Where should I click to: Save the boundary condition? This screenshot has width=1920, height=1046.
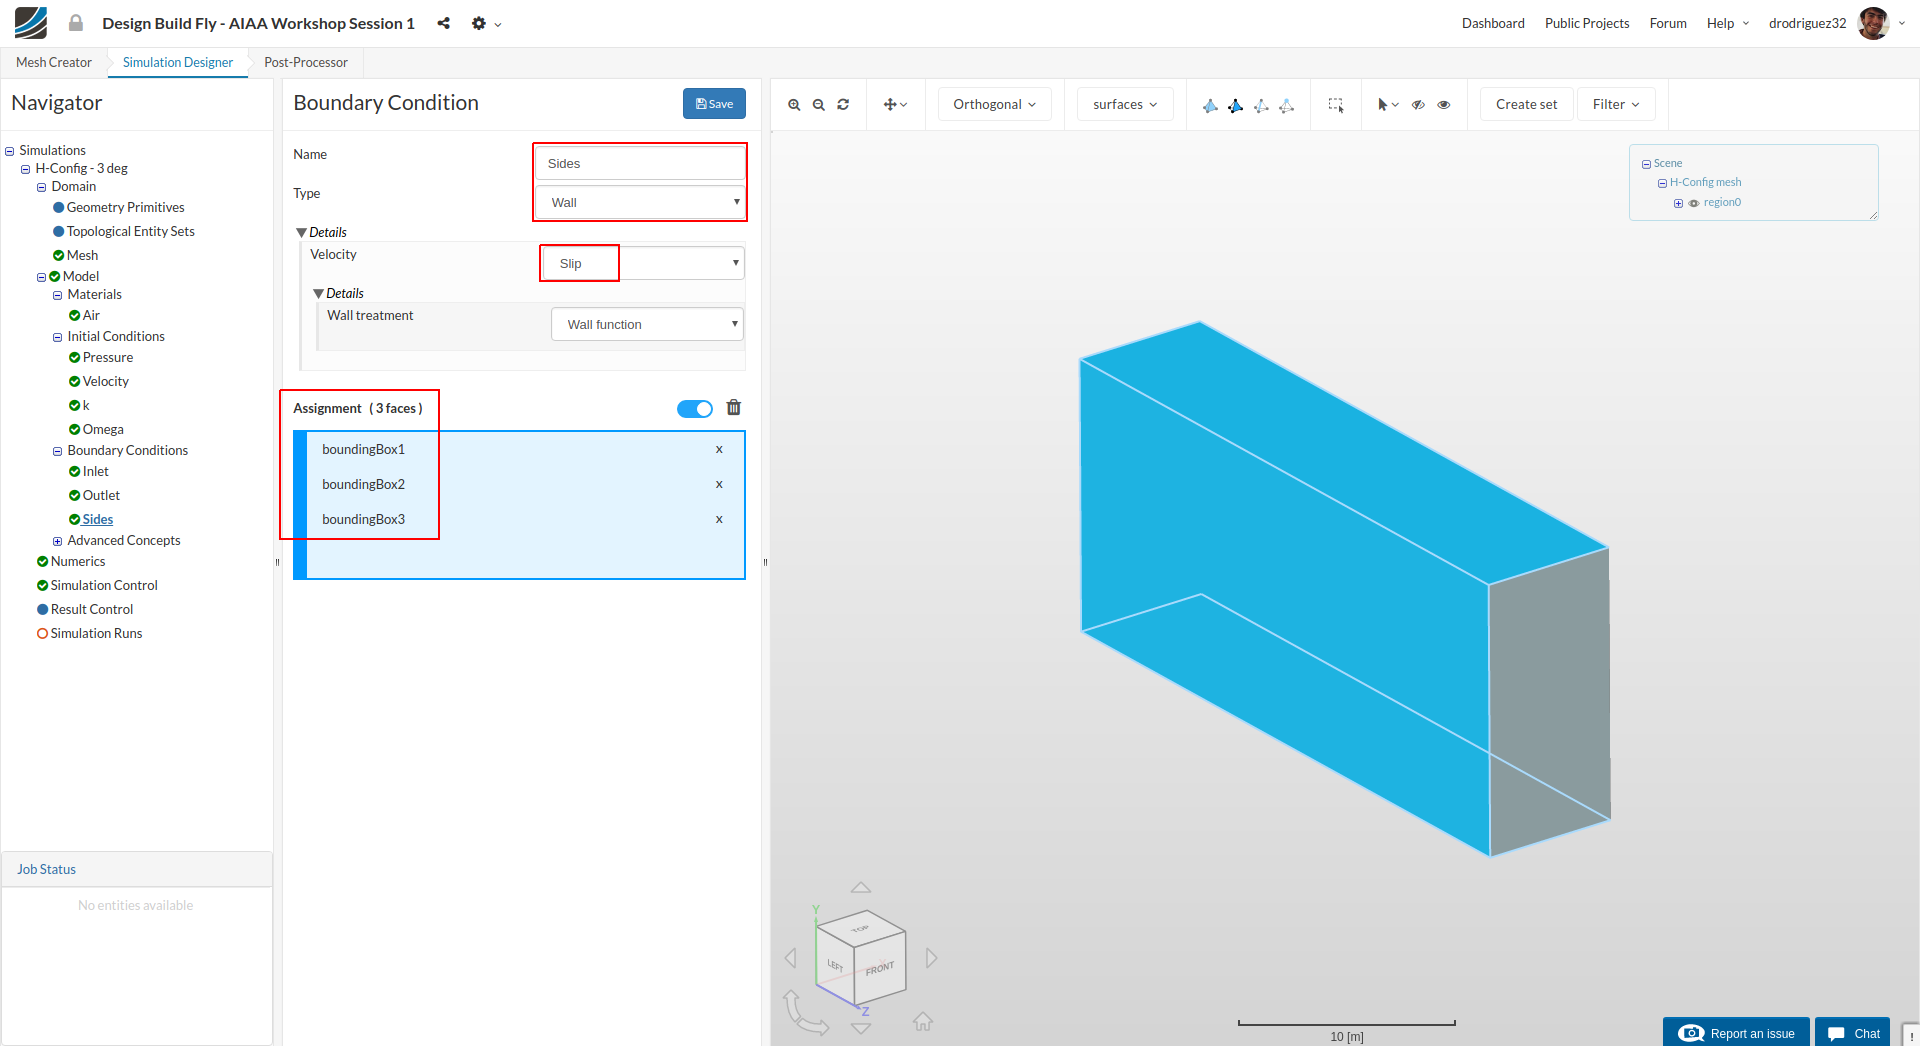click(x=714, y=104)
